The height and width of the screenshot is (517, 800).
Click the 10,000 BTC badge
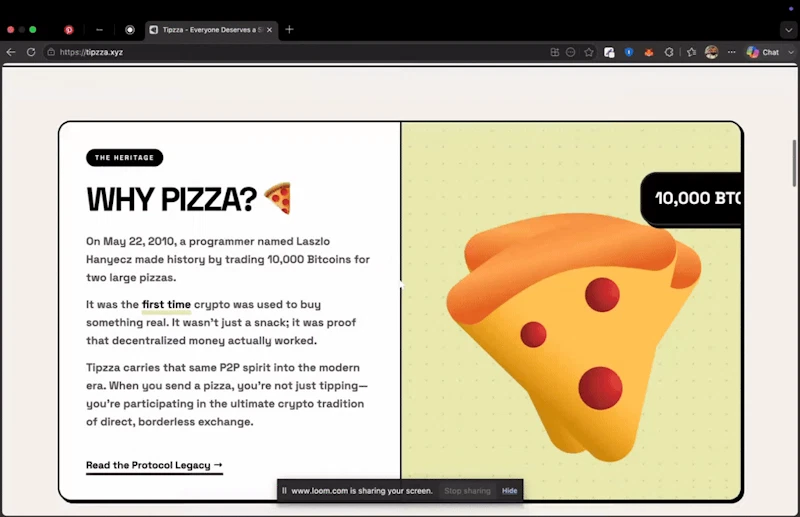[x=691, y=199]
